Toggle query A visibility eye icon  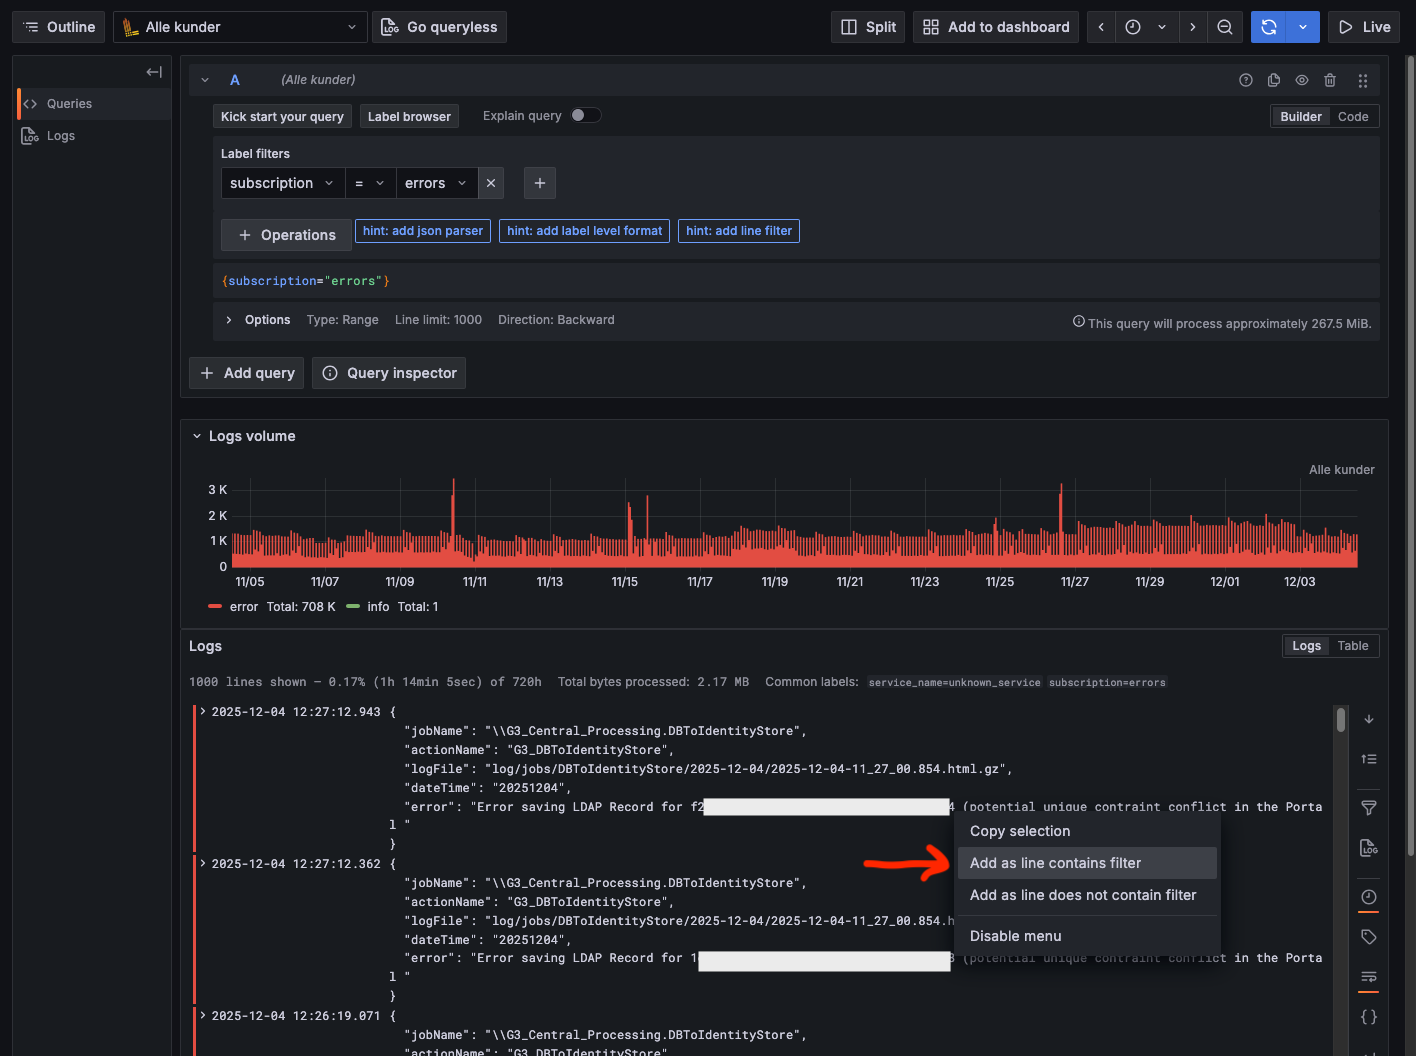(x=1301, y=80)
